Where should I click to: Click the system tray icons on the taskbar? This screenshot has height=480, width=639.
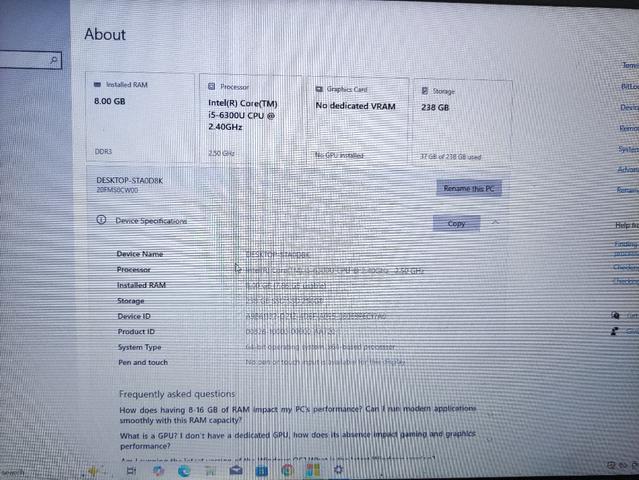point(623,465)
